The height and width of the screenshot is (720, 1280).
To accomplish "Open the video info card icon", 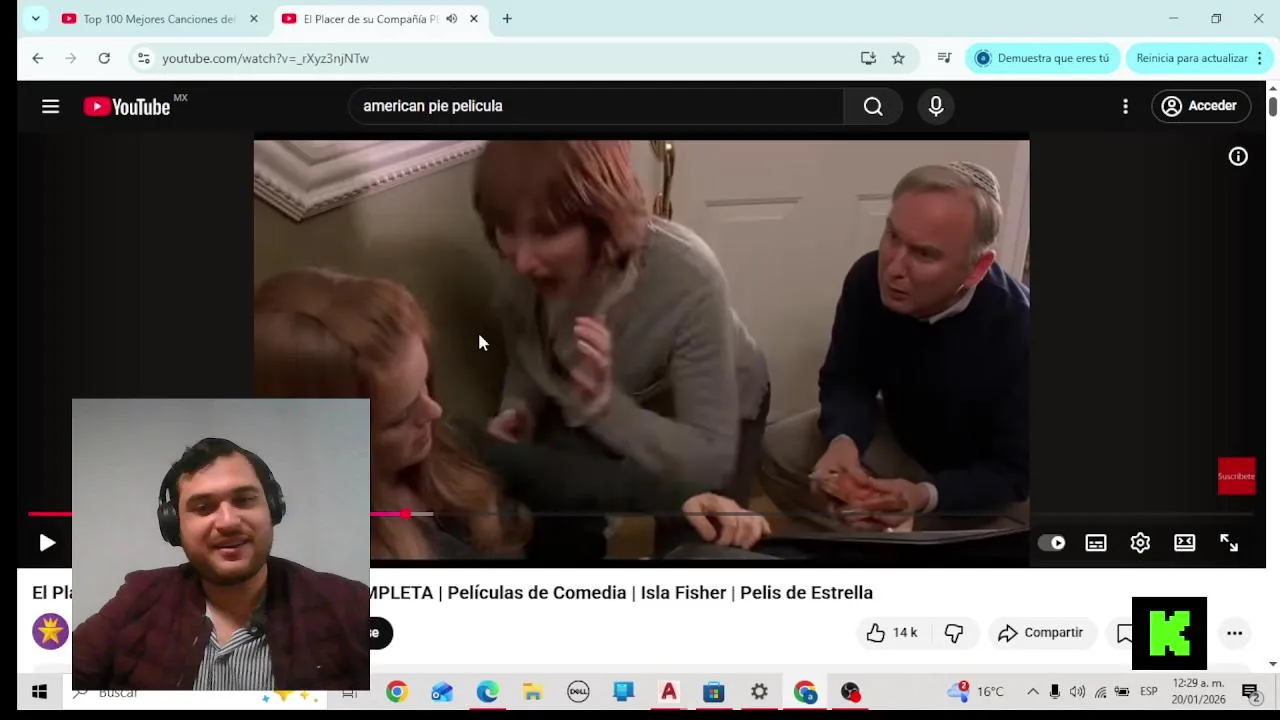I will [1238, 156].
